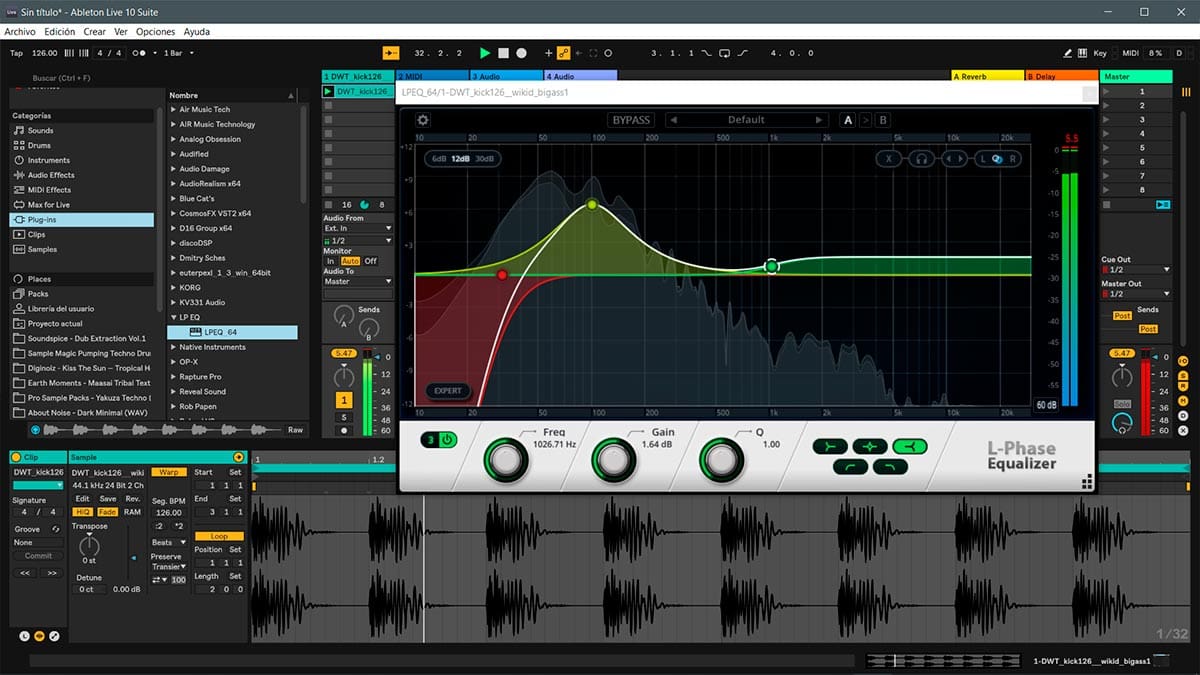Viewport: 1200px width, 675px height.
Task: Select the Sounds category
Action: [x=41, y=130]
